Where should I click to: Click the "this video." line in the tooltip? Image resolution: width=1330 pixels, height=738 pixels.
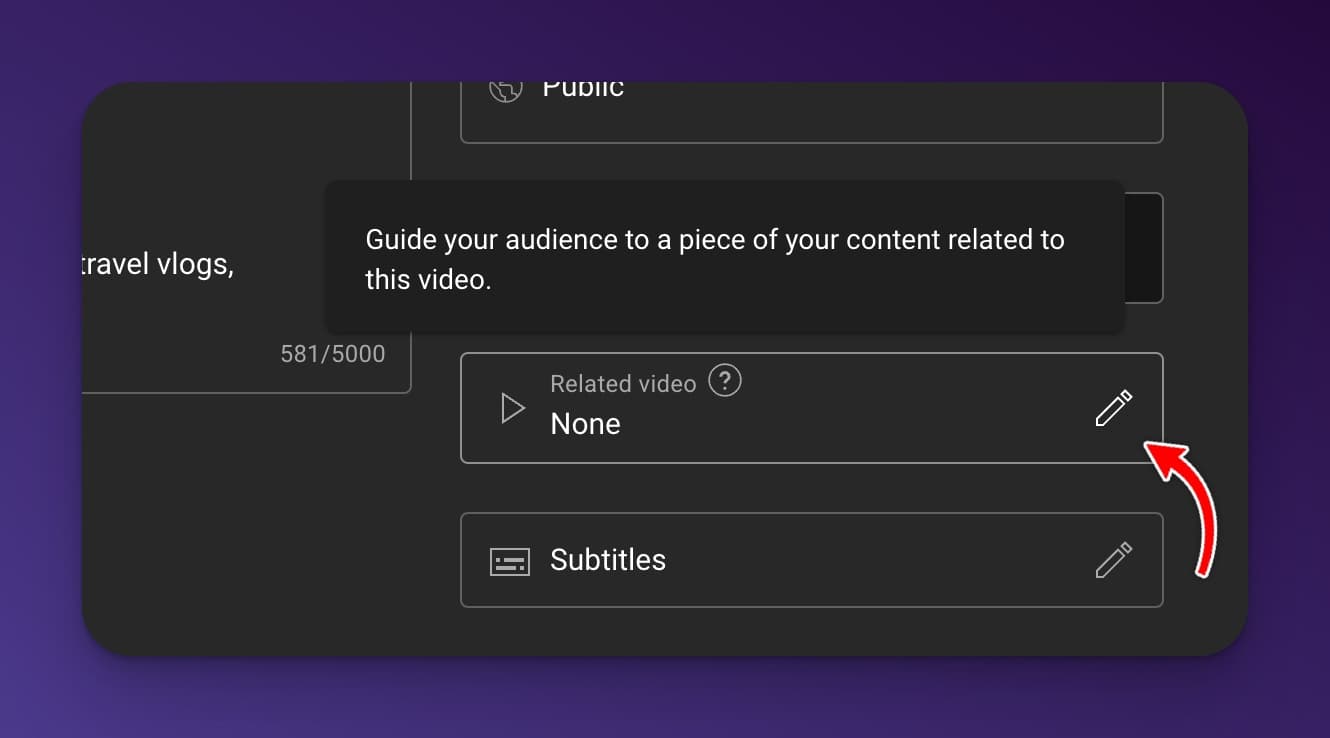[428, 280]
